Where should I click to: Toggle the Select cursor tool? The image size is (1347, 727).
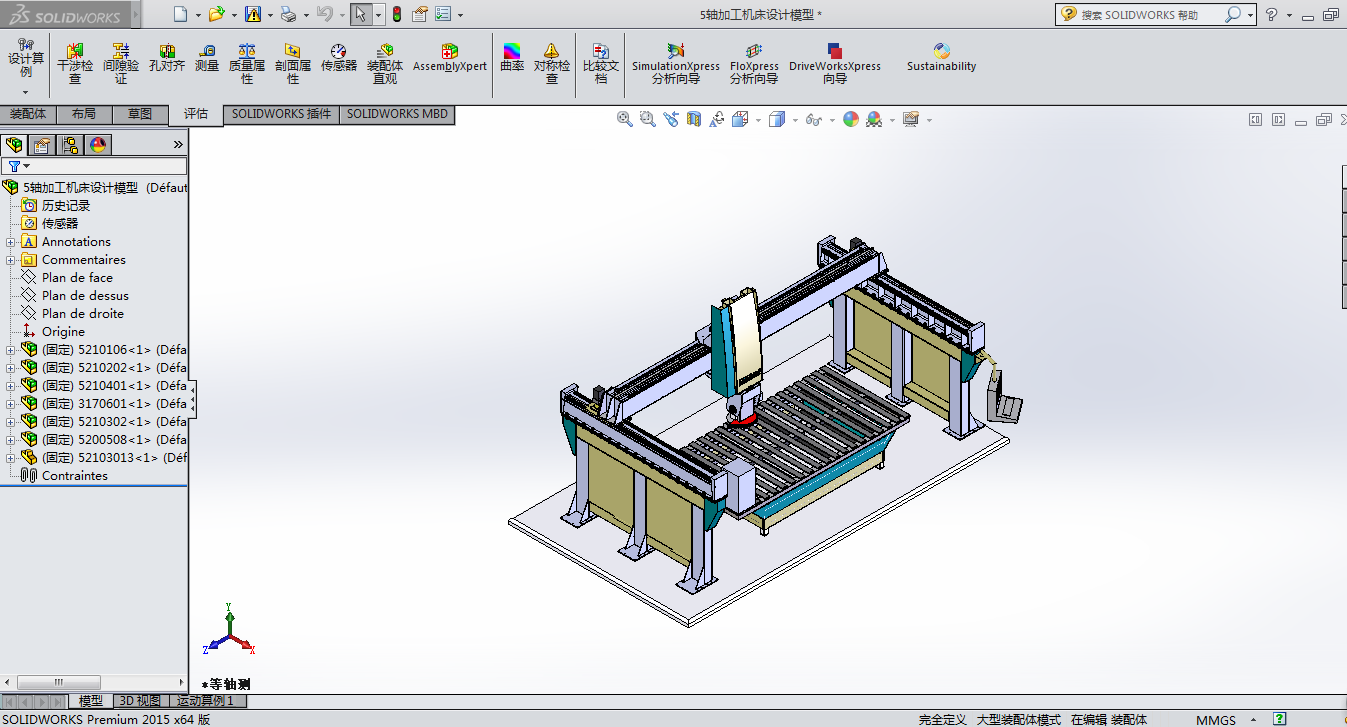point(360,14)
